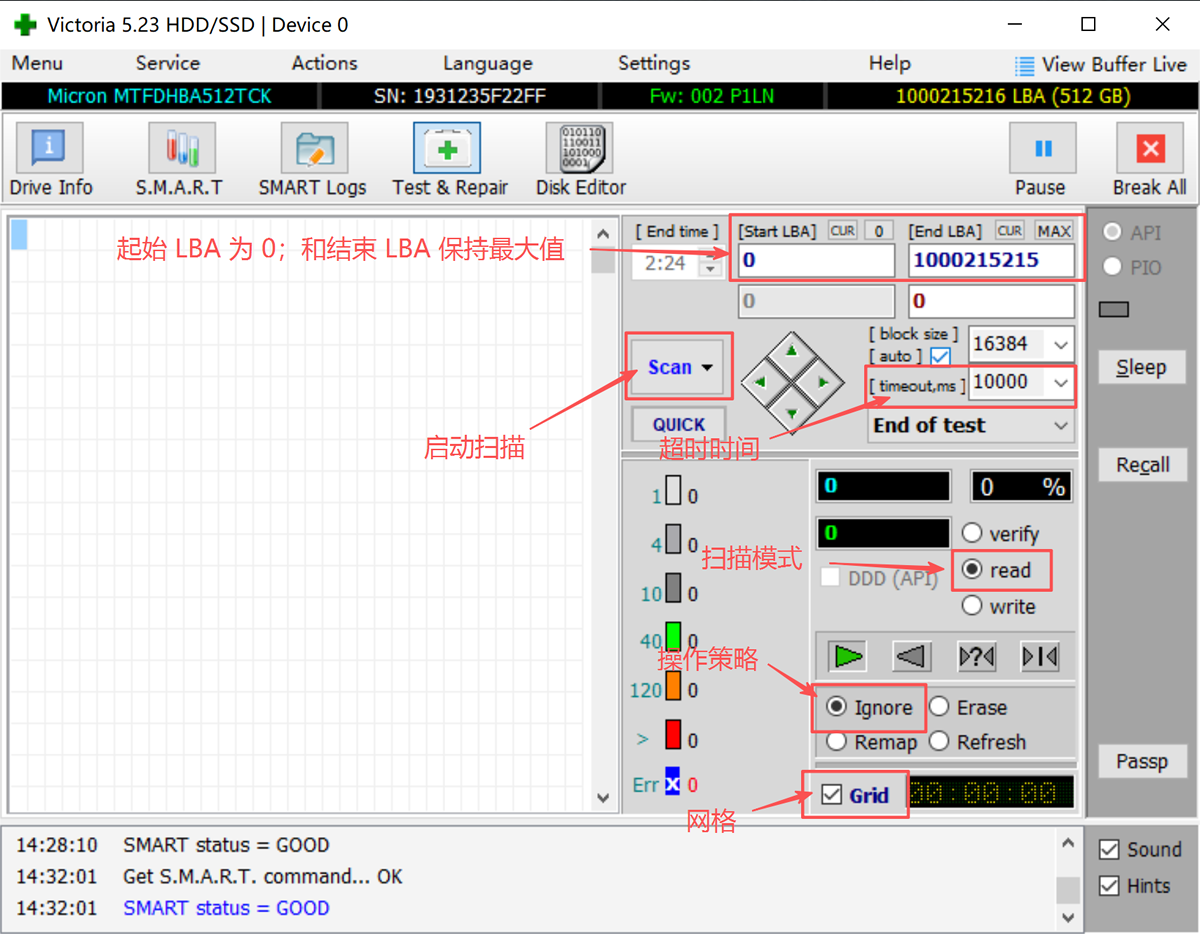Select the verify scan mode
Viewport: 1200px width, 934px height.
[972, 533]
